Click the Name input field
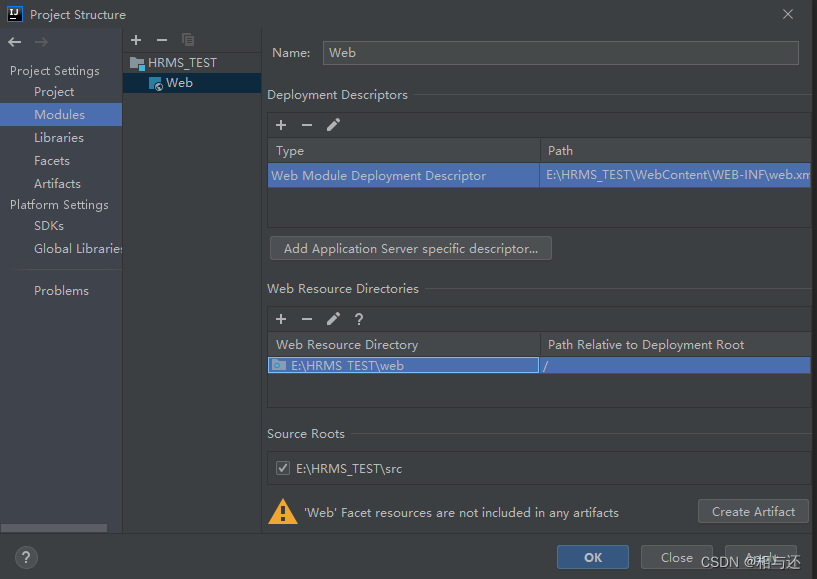This screenshot has height=579, width=817. click(x=561, y=53)
